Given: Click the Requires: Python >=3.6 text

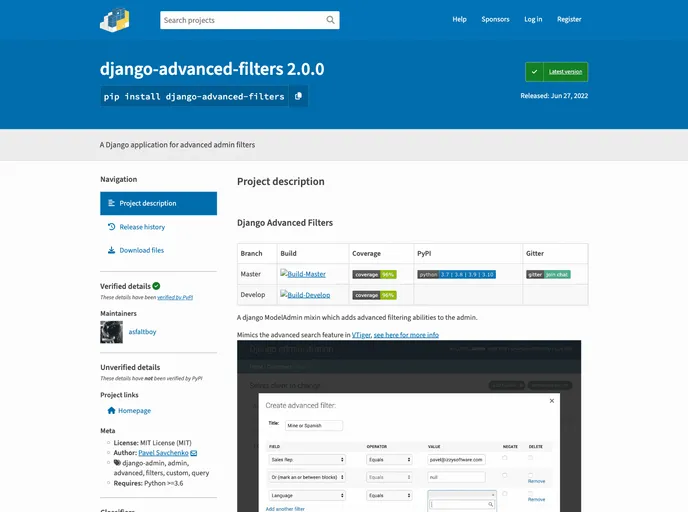Looking at the screenshot, I should tap(148, 483).
